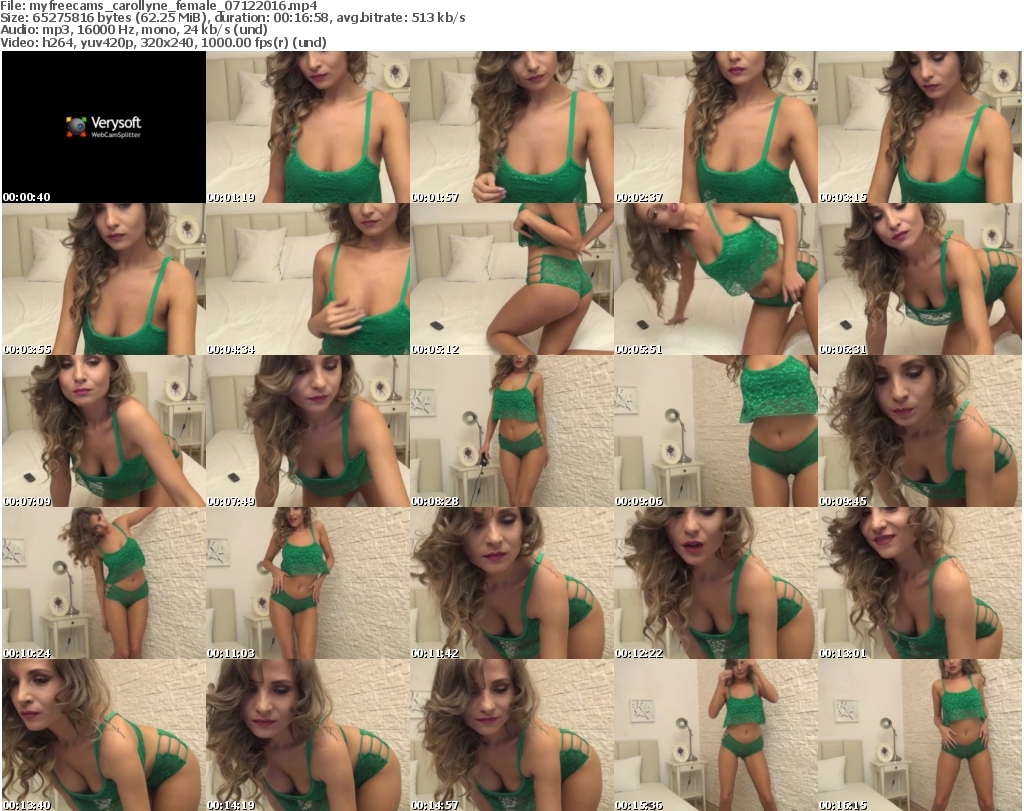
Task: Click the Video h264 320x240 info line
Action: [163, 42]
